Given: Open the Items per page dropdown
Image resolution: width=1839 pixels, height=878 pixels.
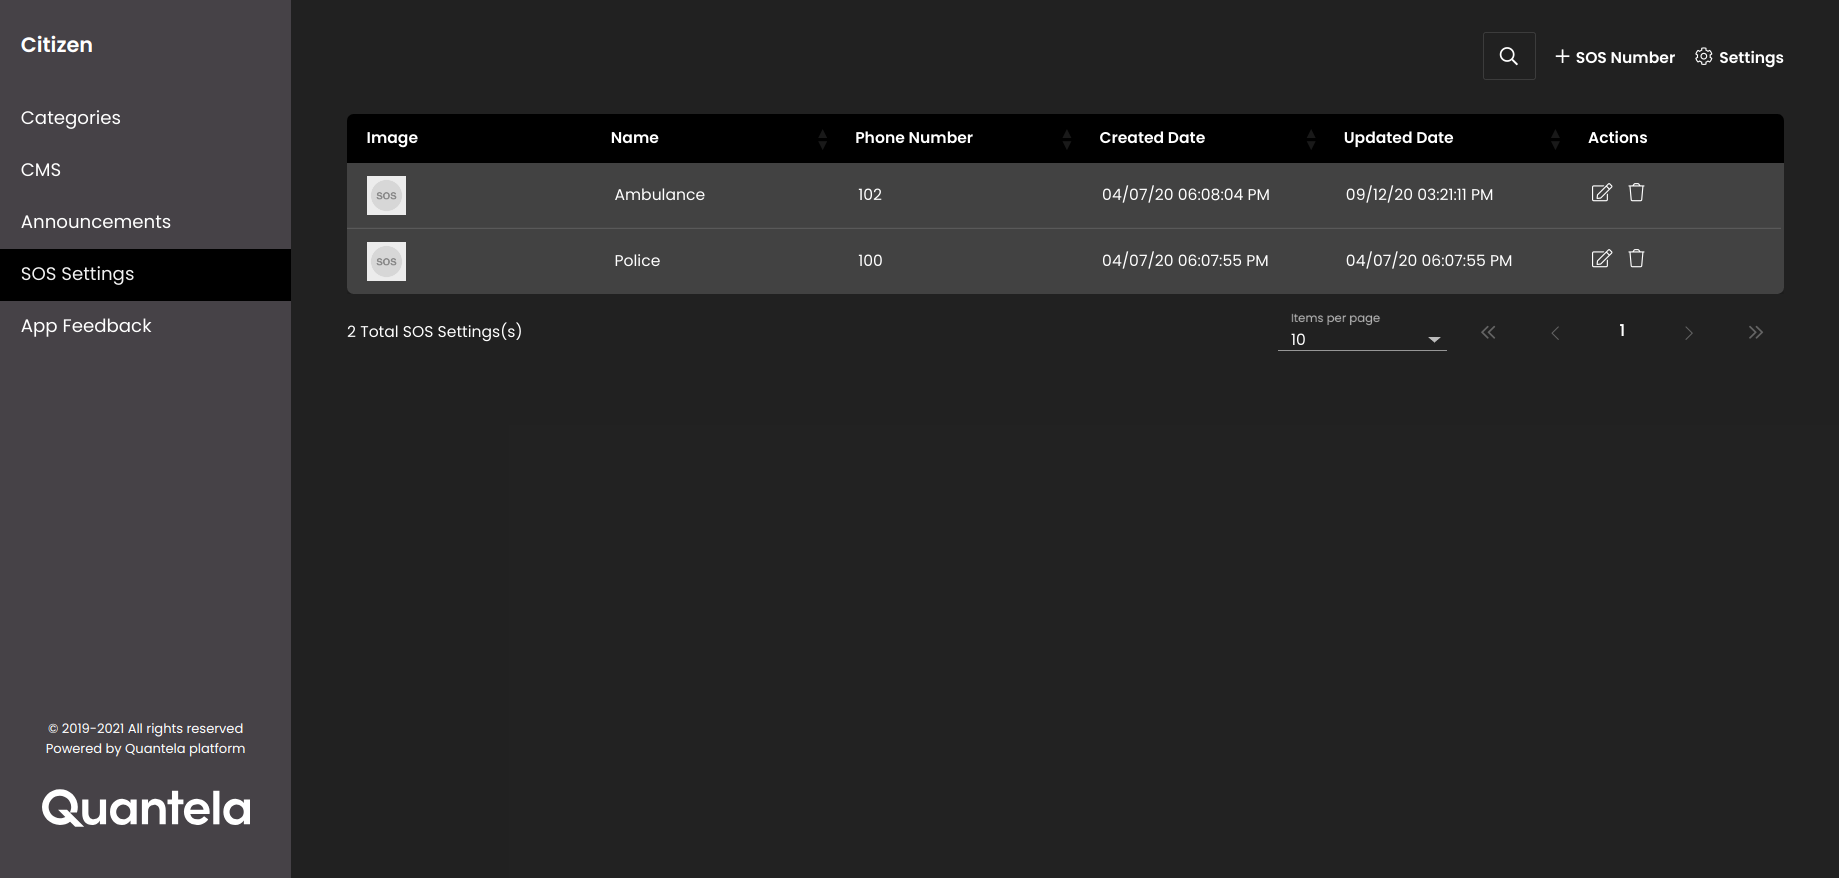Looking at the screenshot, I should coord(1362,339).
